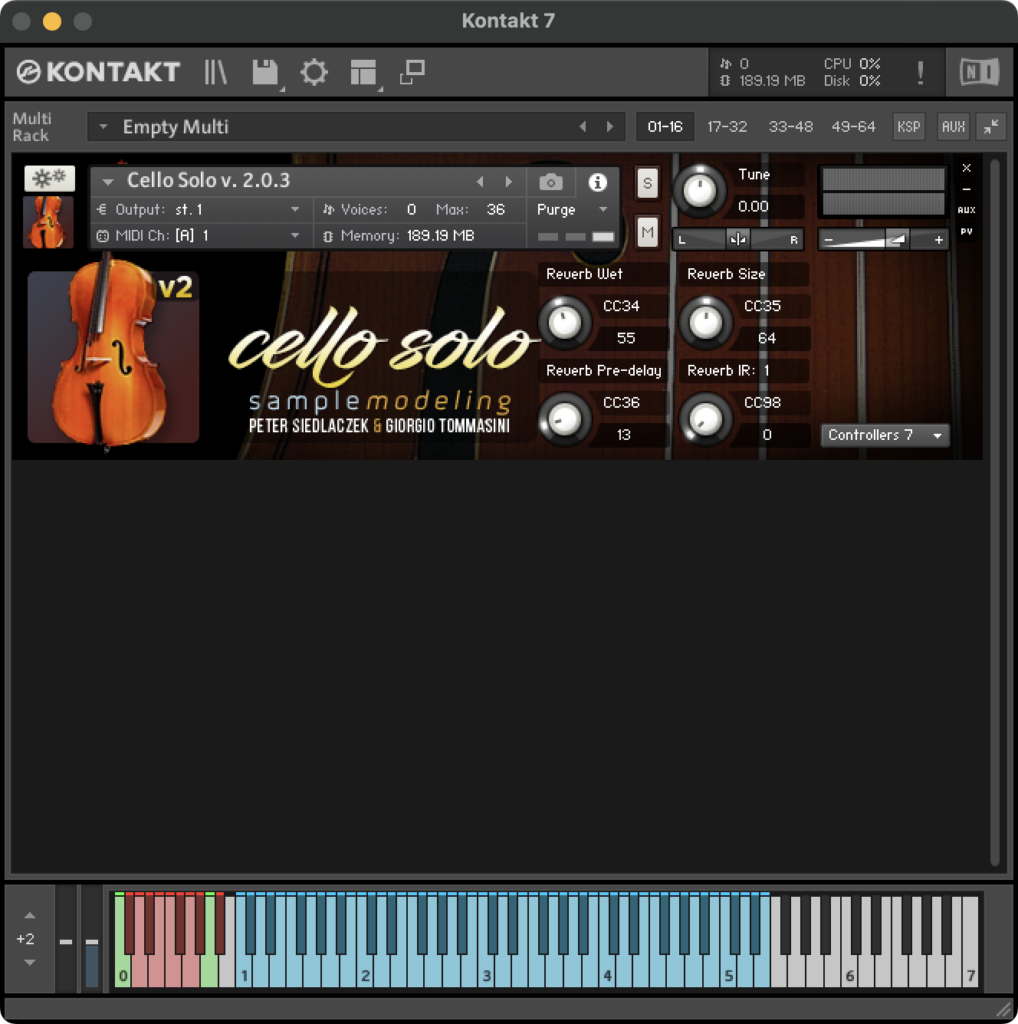Image resolution: width=1018 pixels, height=1024 pixels.
Task: Click the pitch bend wheel
Action: (66, 940)
